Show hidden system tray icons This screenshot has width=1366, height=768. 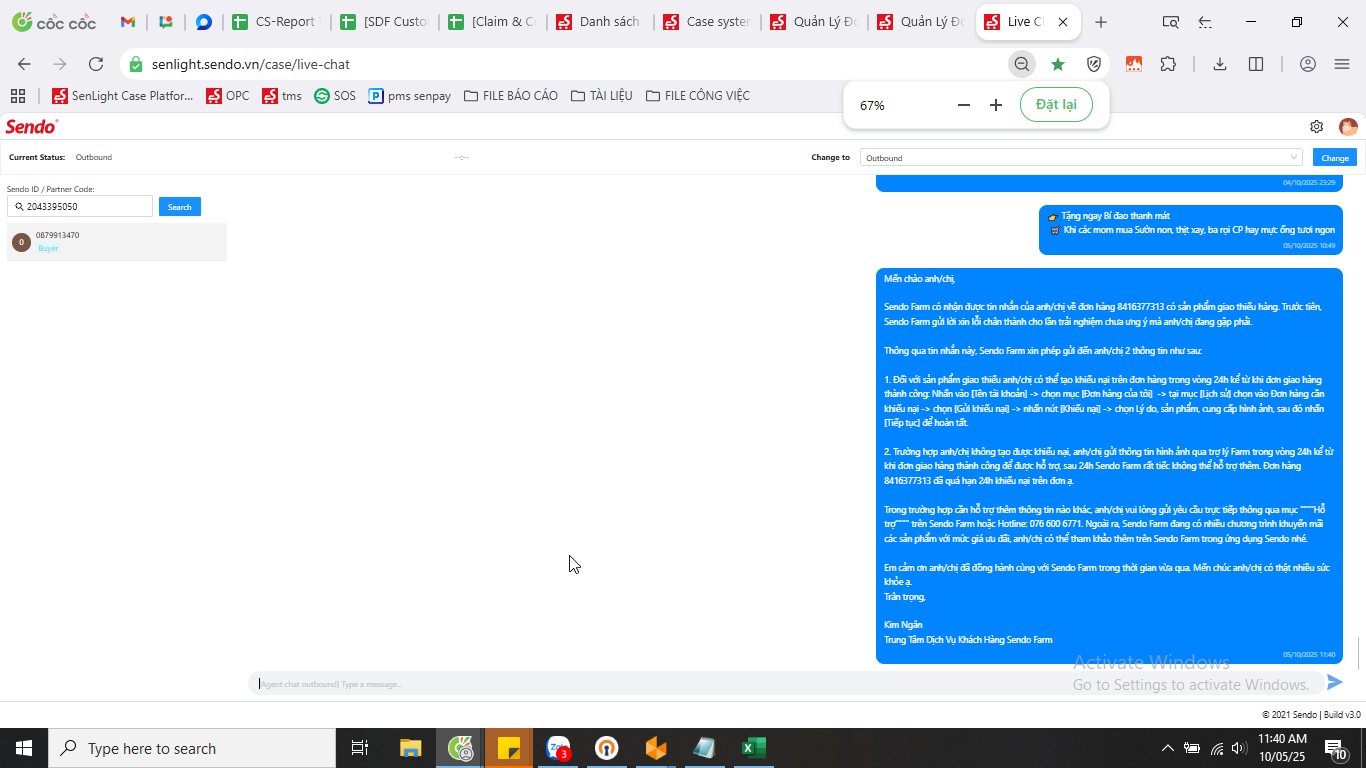[1167, 748]
